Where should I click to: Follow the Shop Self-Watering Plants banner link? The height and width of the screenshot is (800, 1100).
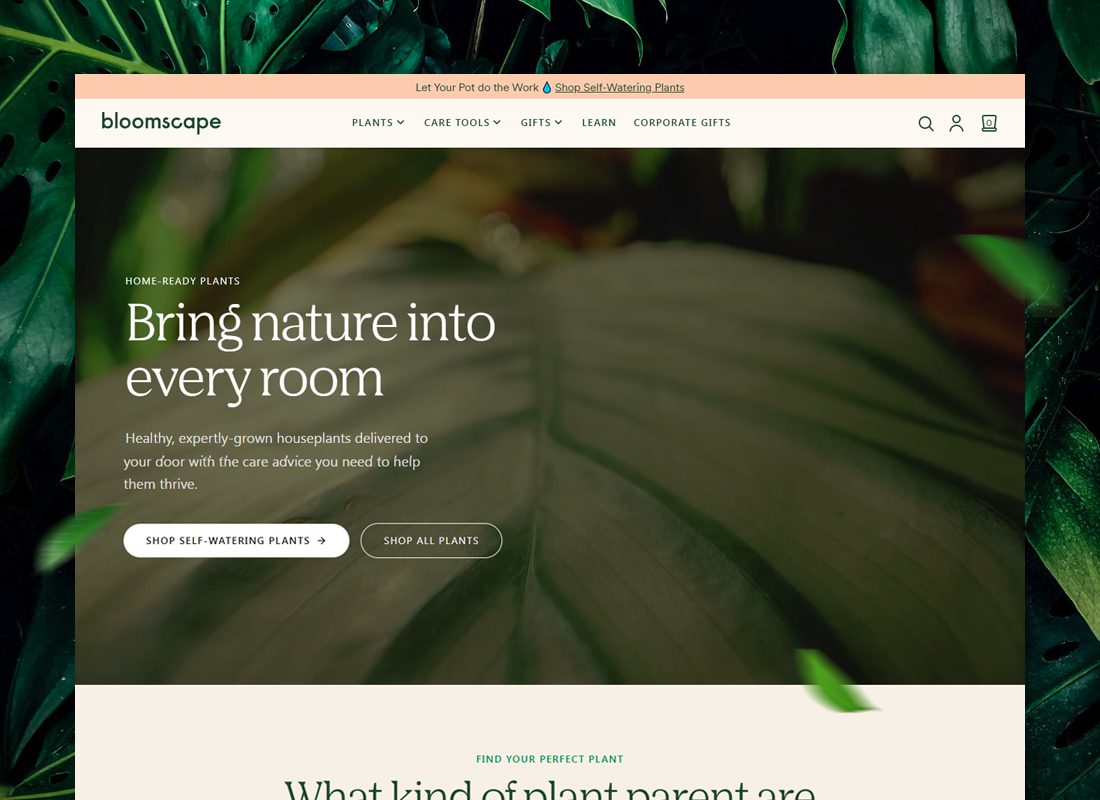coord(619,88)
